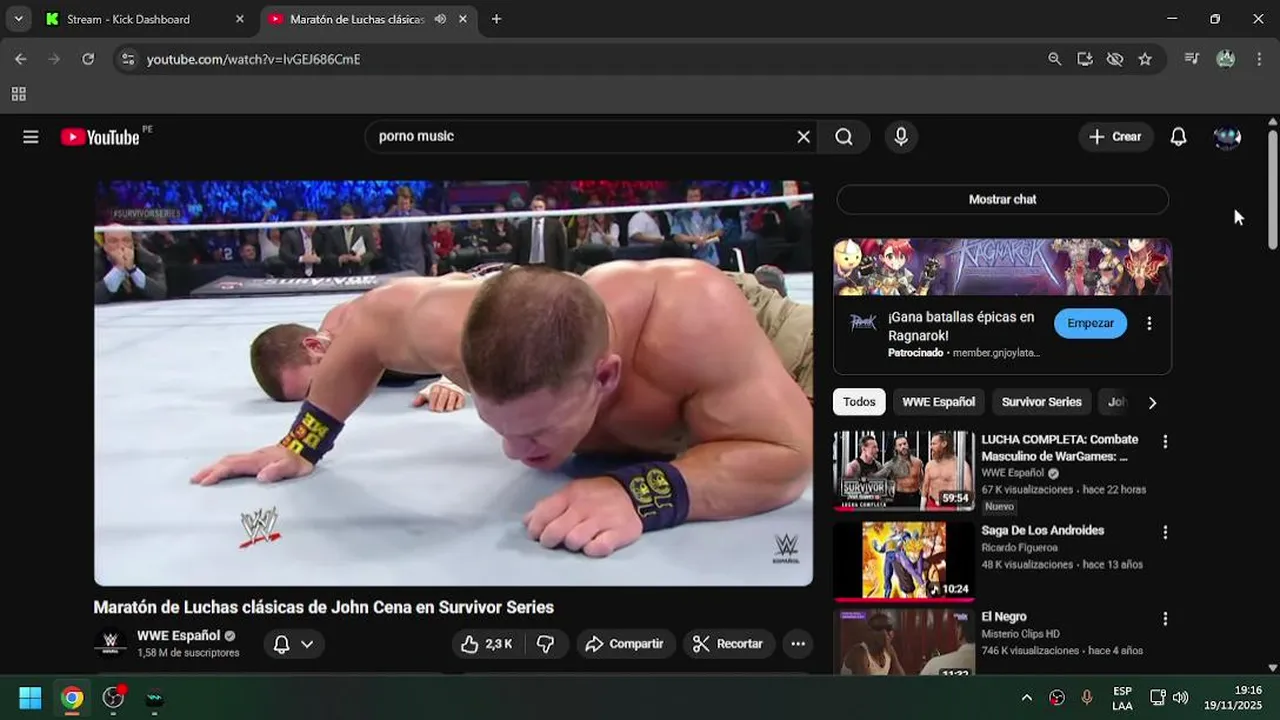Dislike the video with thumbs down

pos(546,644)
